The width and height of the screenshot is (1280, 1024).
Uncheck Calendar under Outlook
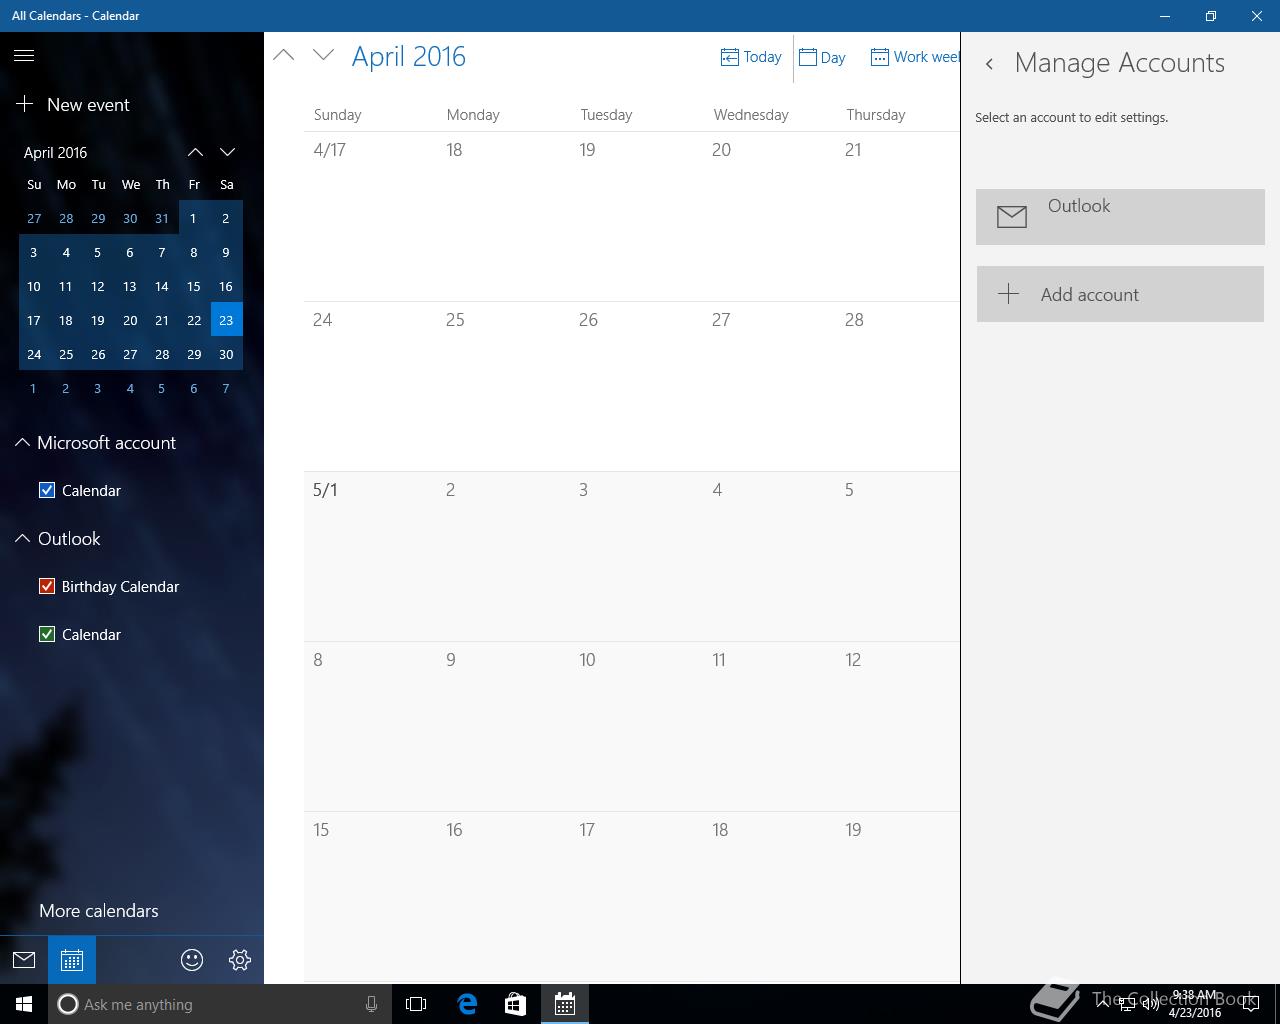[x=47, y=634]
